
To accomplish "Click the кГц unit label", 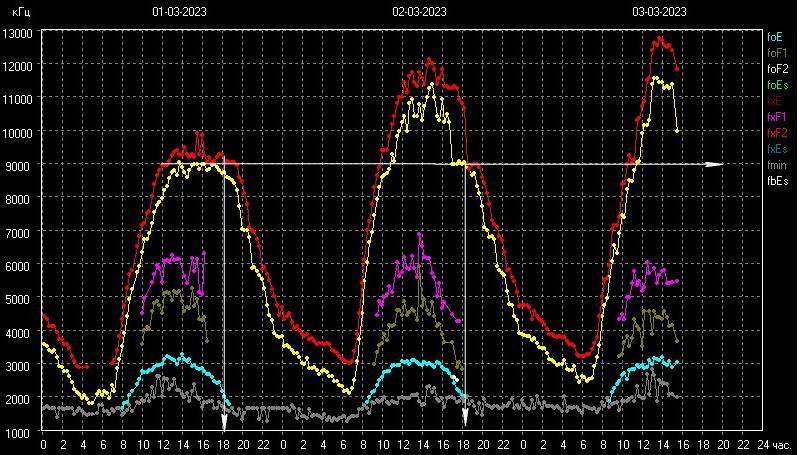I will click(x=19, y=12).
